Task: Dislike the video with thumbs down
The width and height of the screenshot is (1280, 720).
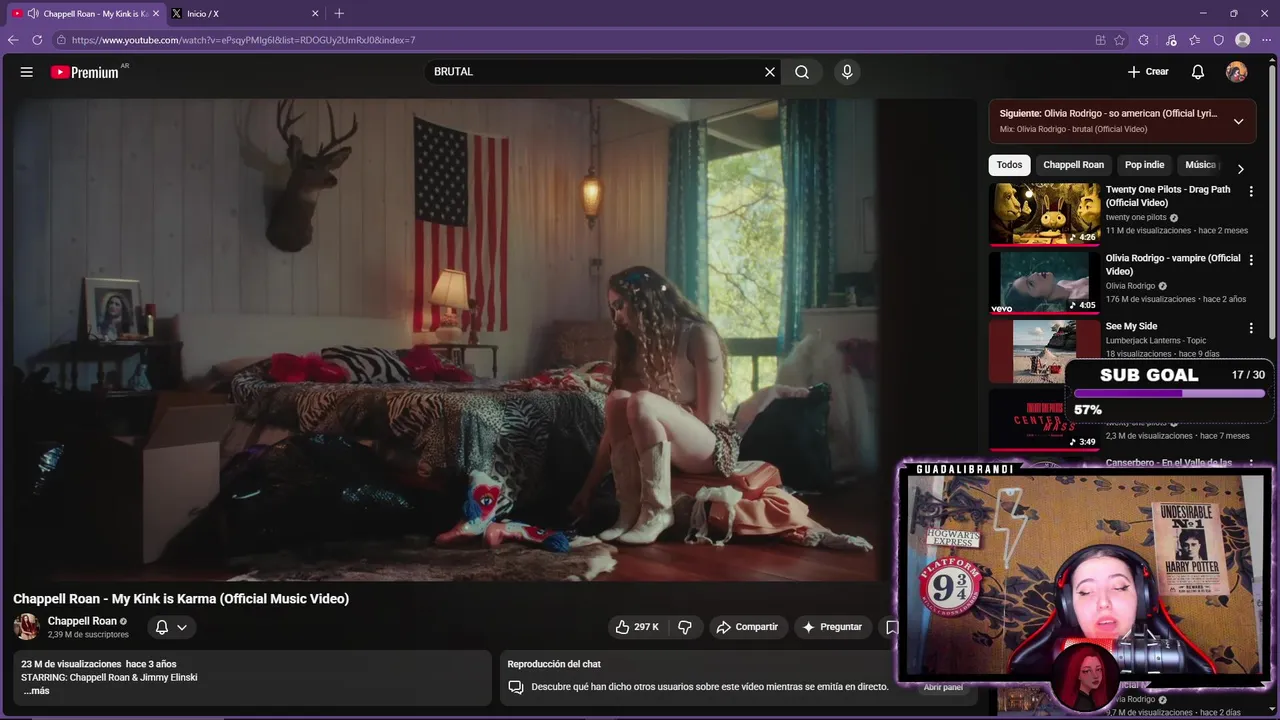Action: coord(685,627)
